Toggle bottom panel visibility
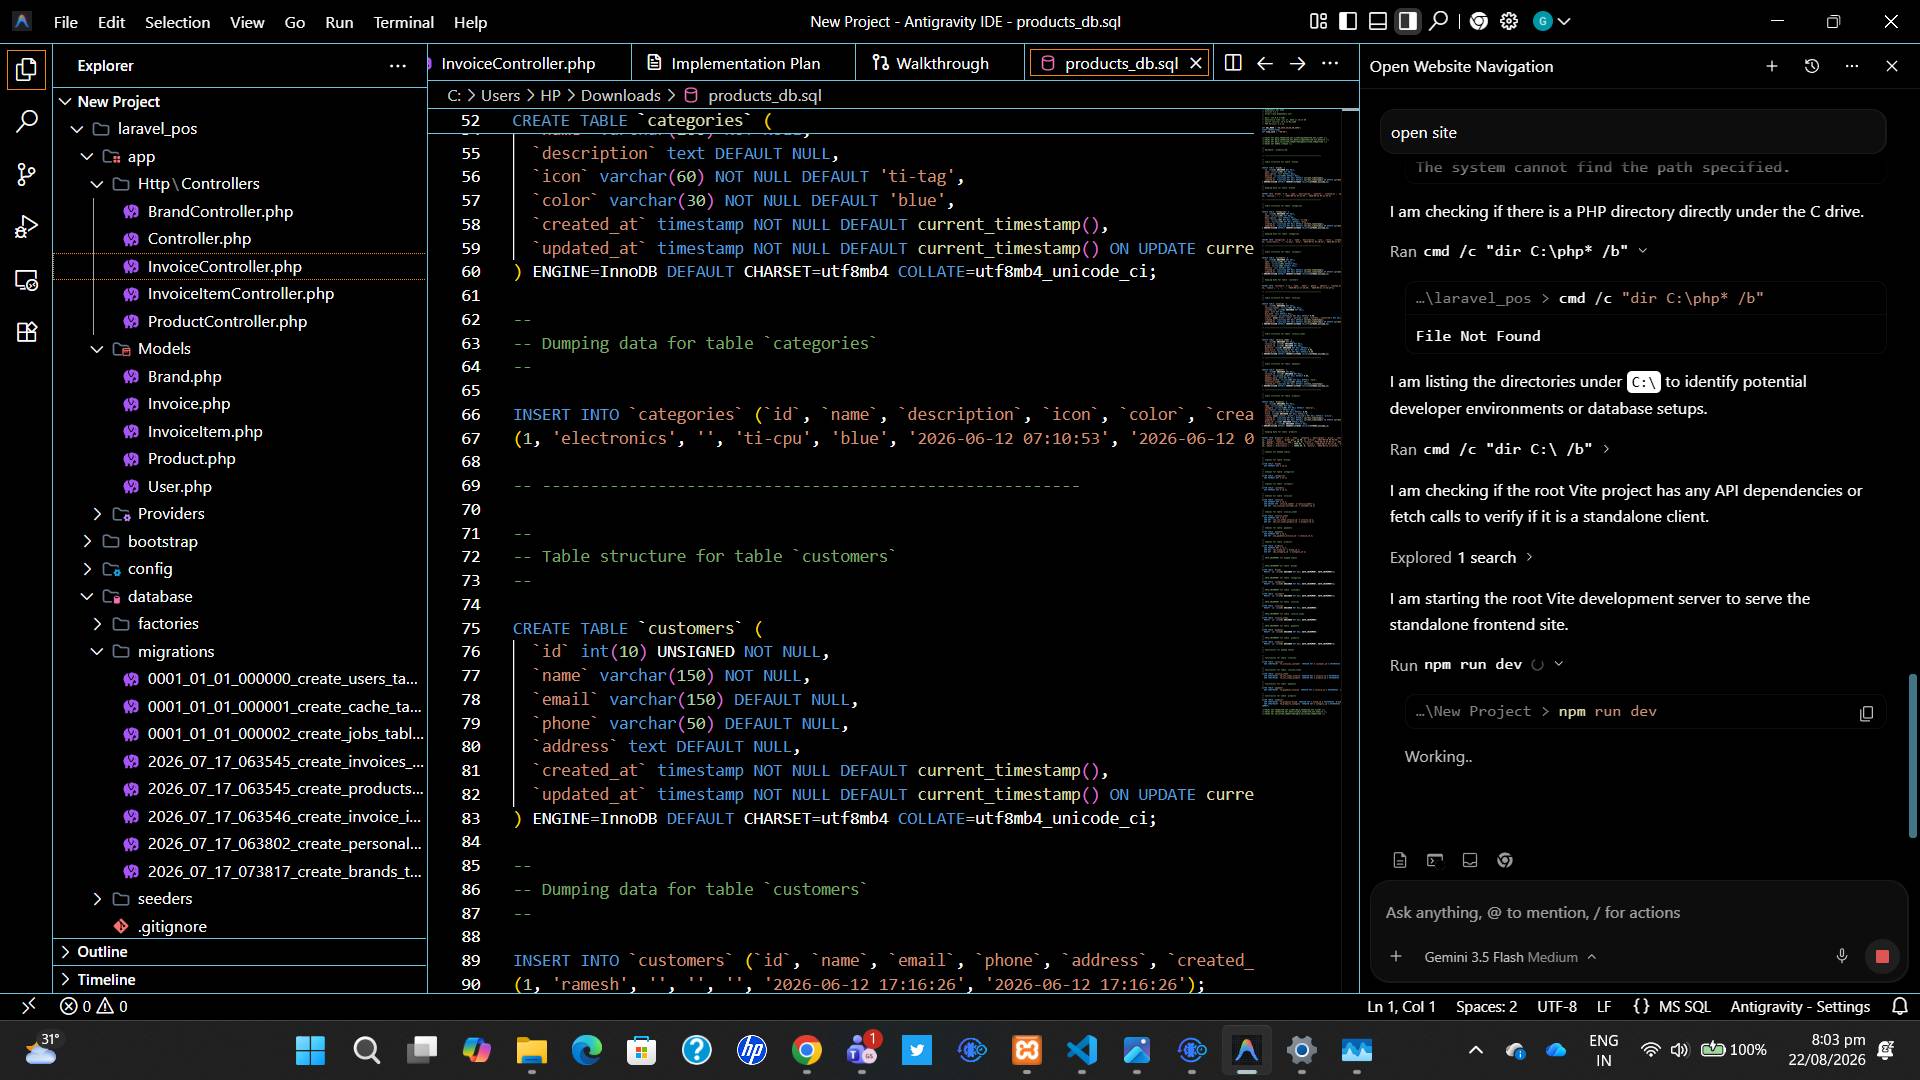1920x1080 pixels. pyautogui.click(x=1378, y=21)
